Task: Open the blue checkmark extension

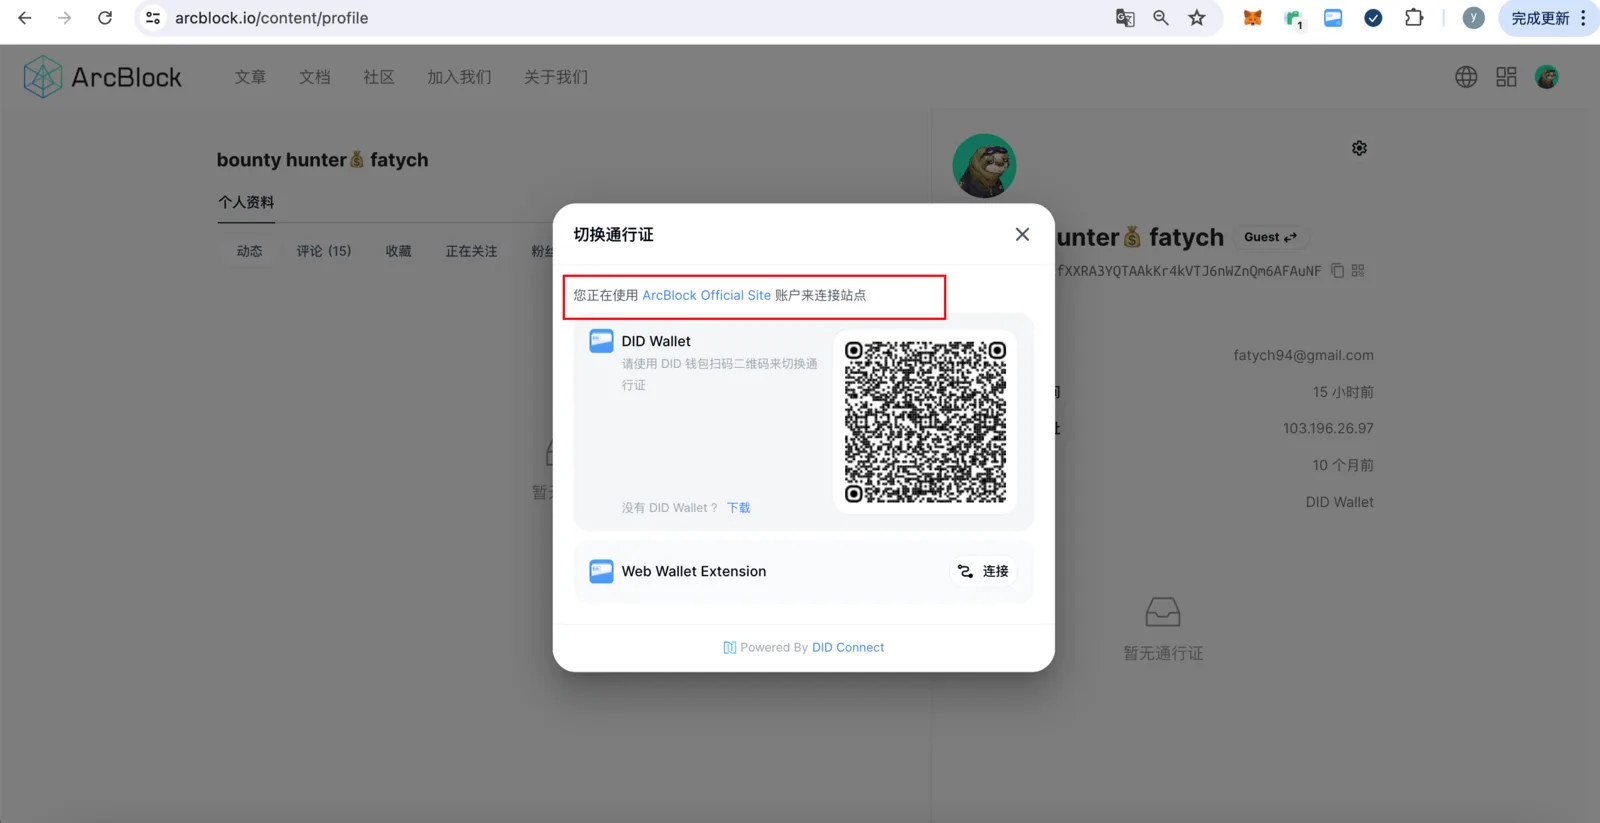Action: coord(1373,18)
